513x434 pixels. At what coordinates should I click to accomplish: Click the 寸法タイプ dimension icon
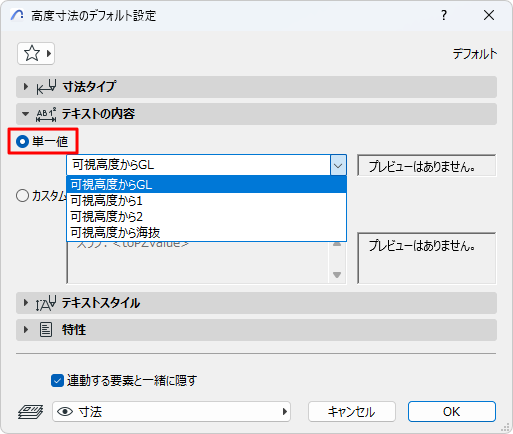coord(46,87)
